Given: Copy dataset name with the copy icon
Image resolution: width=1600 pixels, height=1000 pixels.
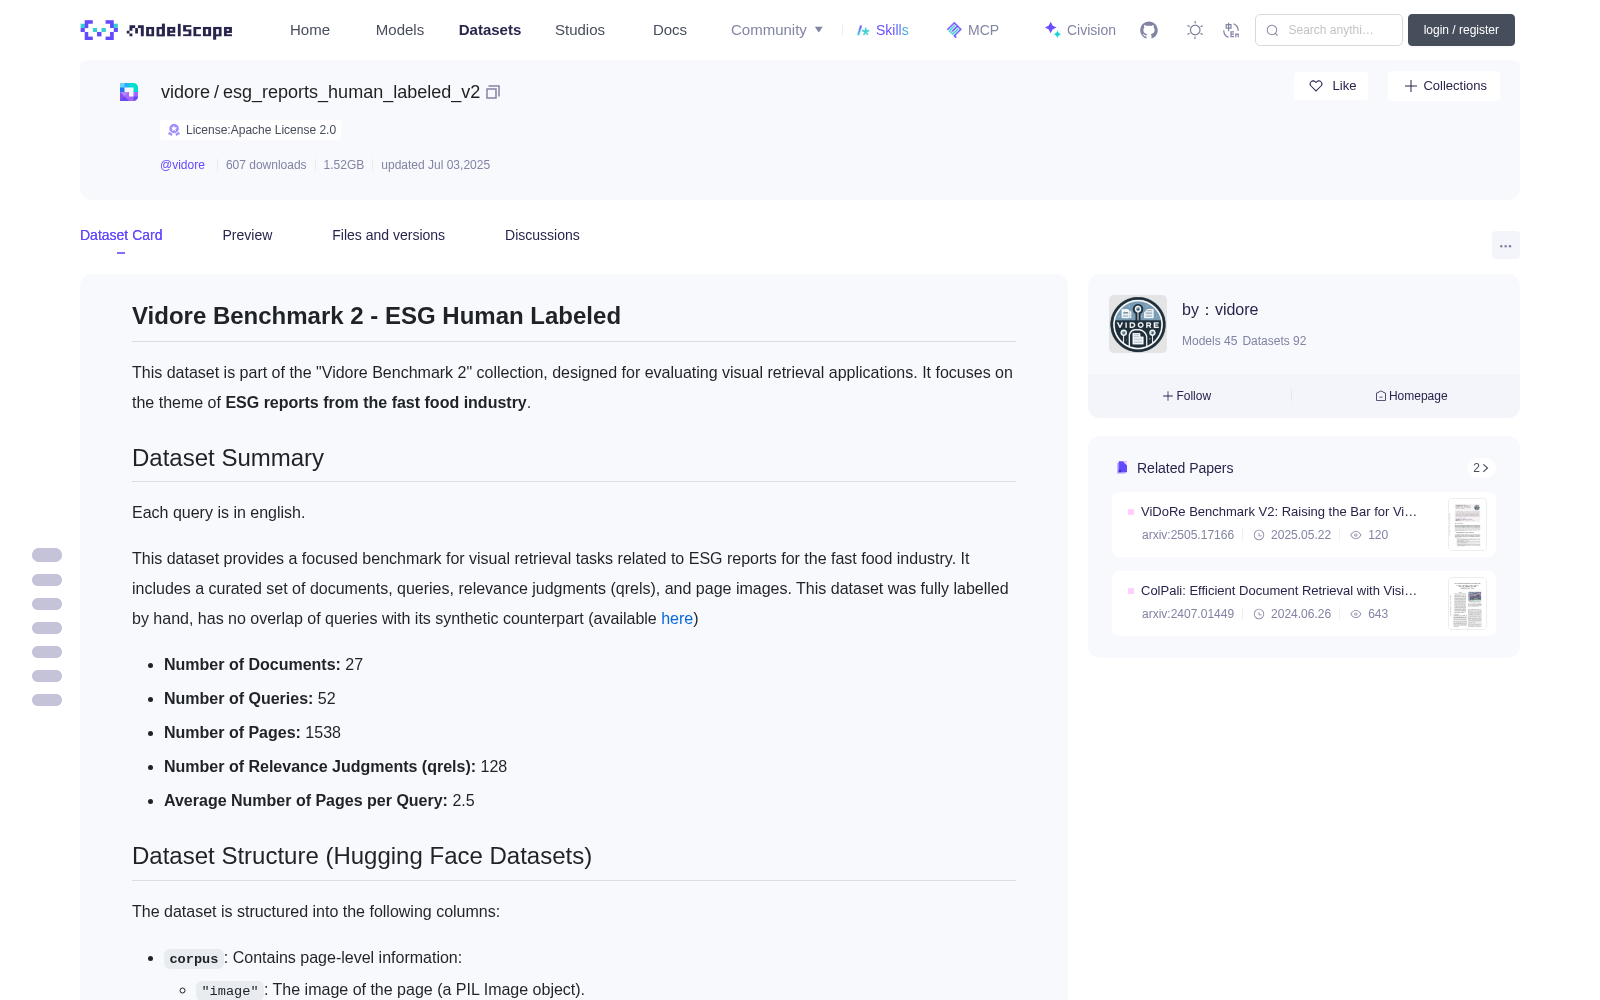Looking at the screenshot, I should [x=493, y=92].
